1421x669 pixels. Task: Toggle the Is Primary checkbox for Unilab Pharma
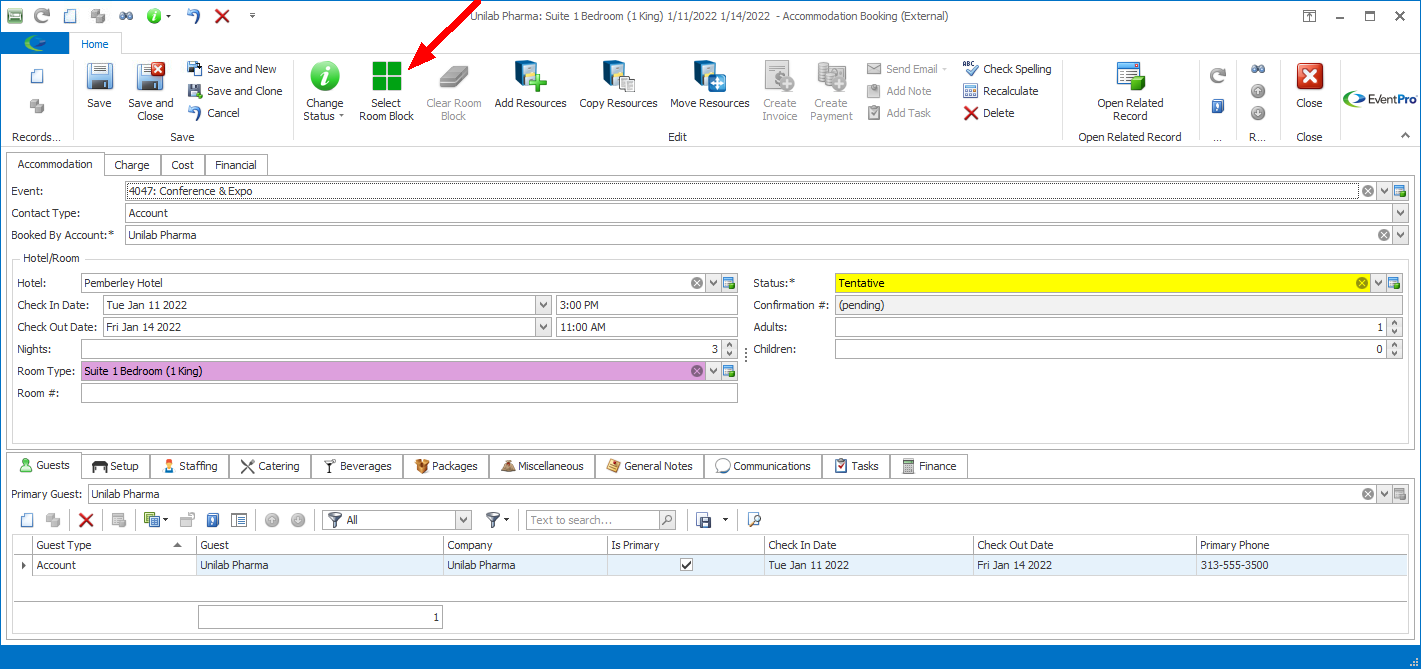pyautogui.click(x=686, y=565)
